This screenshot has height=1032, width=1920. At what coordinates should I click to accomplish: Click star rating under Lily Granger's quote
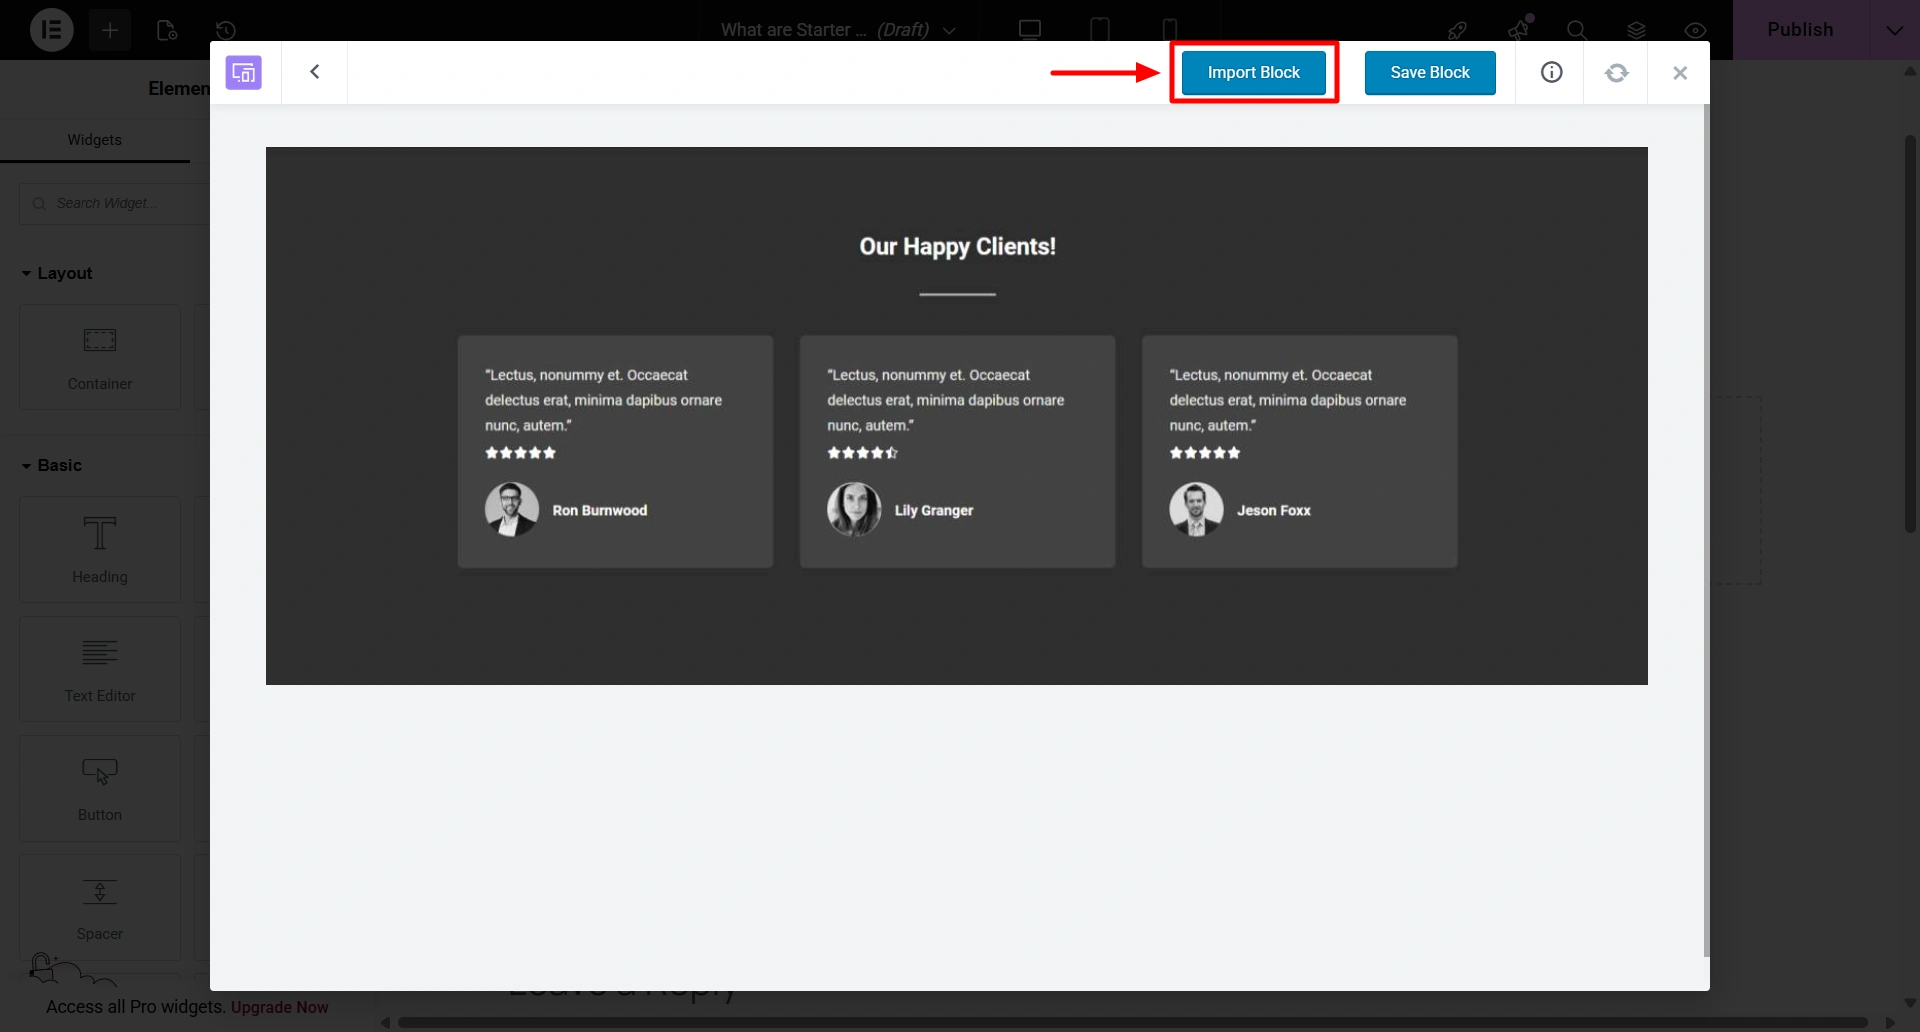click(862, 453)
